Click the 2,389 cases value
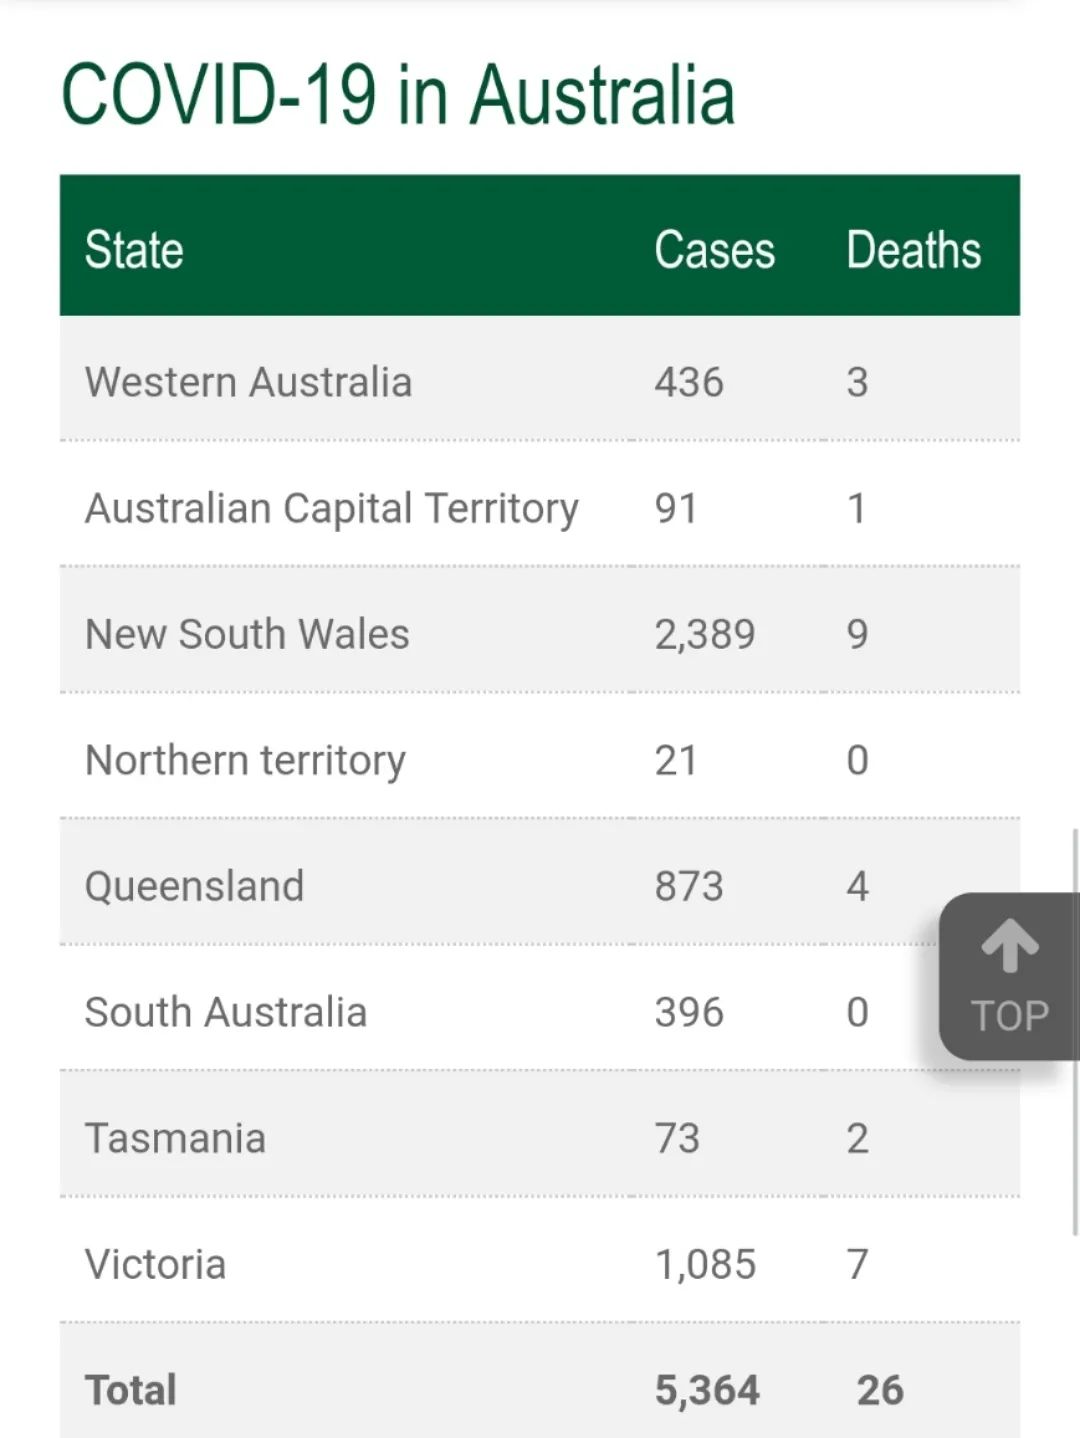This screenshot has width=1080, height=1438. [705, 635]
